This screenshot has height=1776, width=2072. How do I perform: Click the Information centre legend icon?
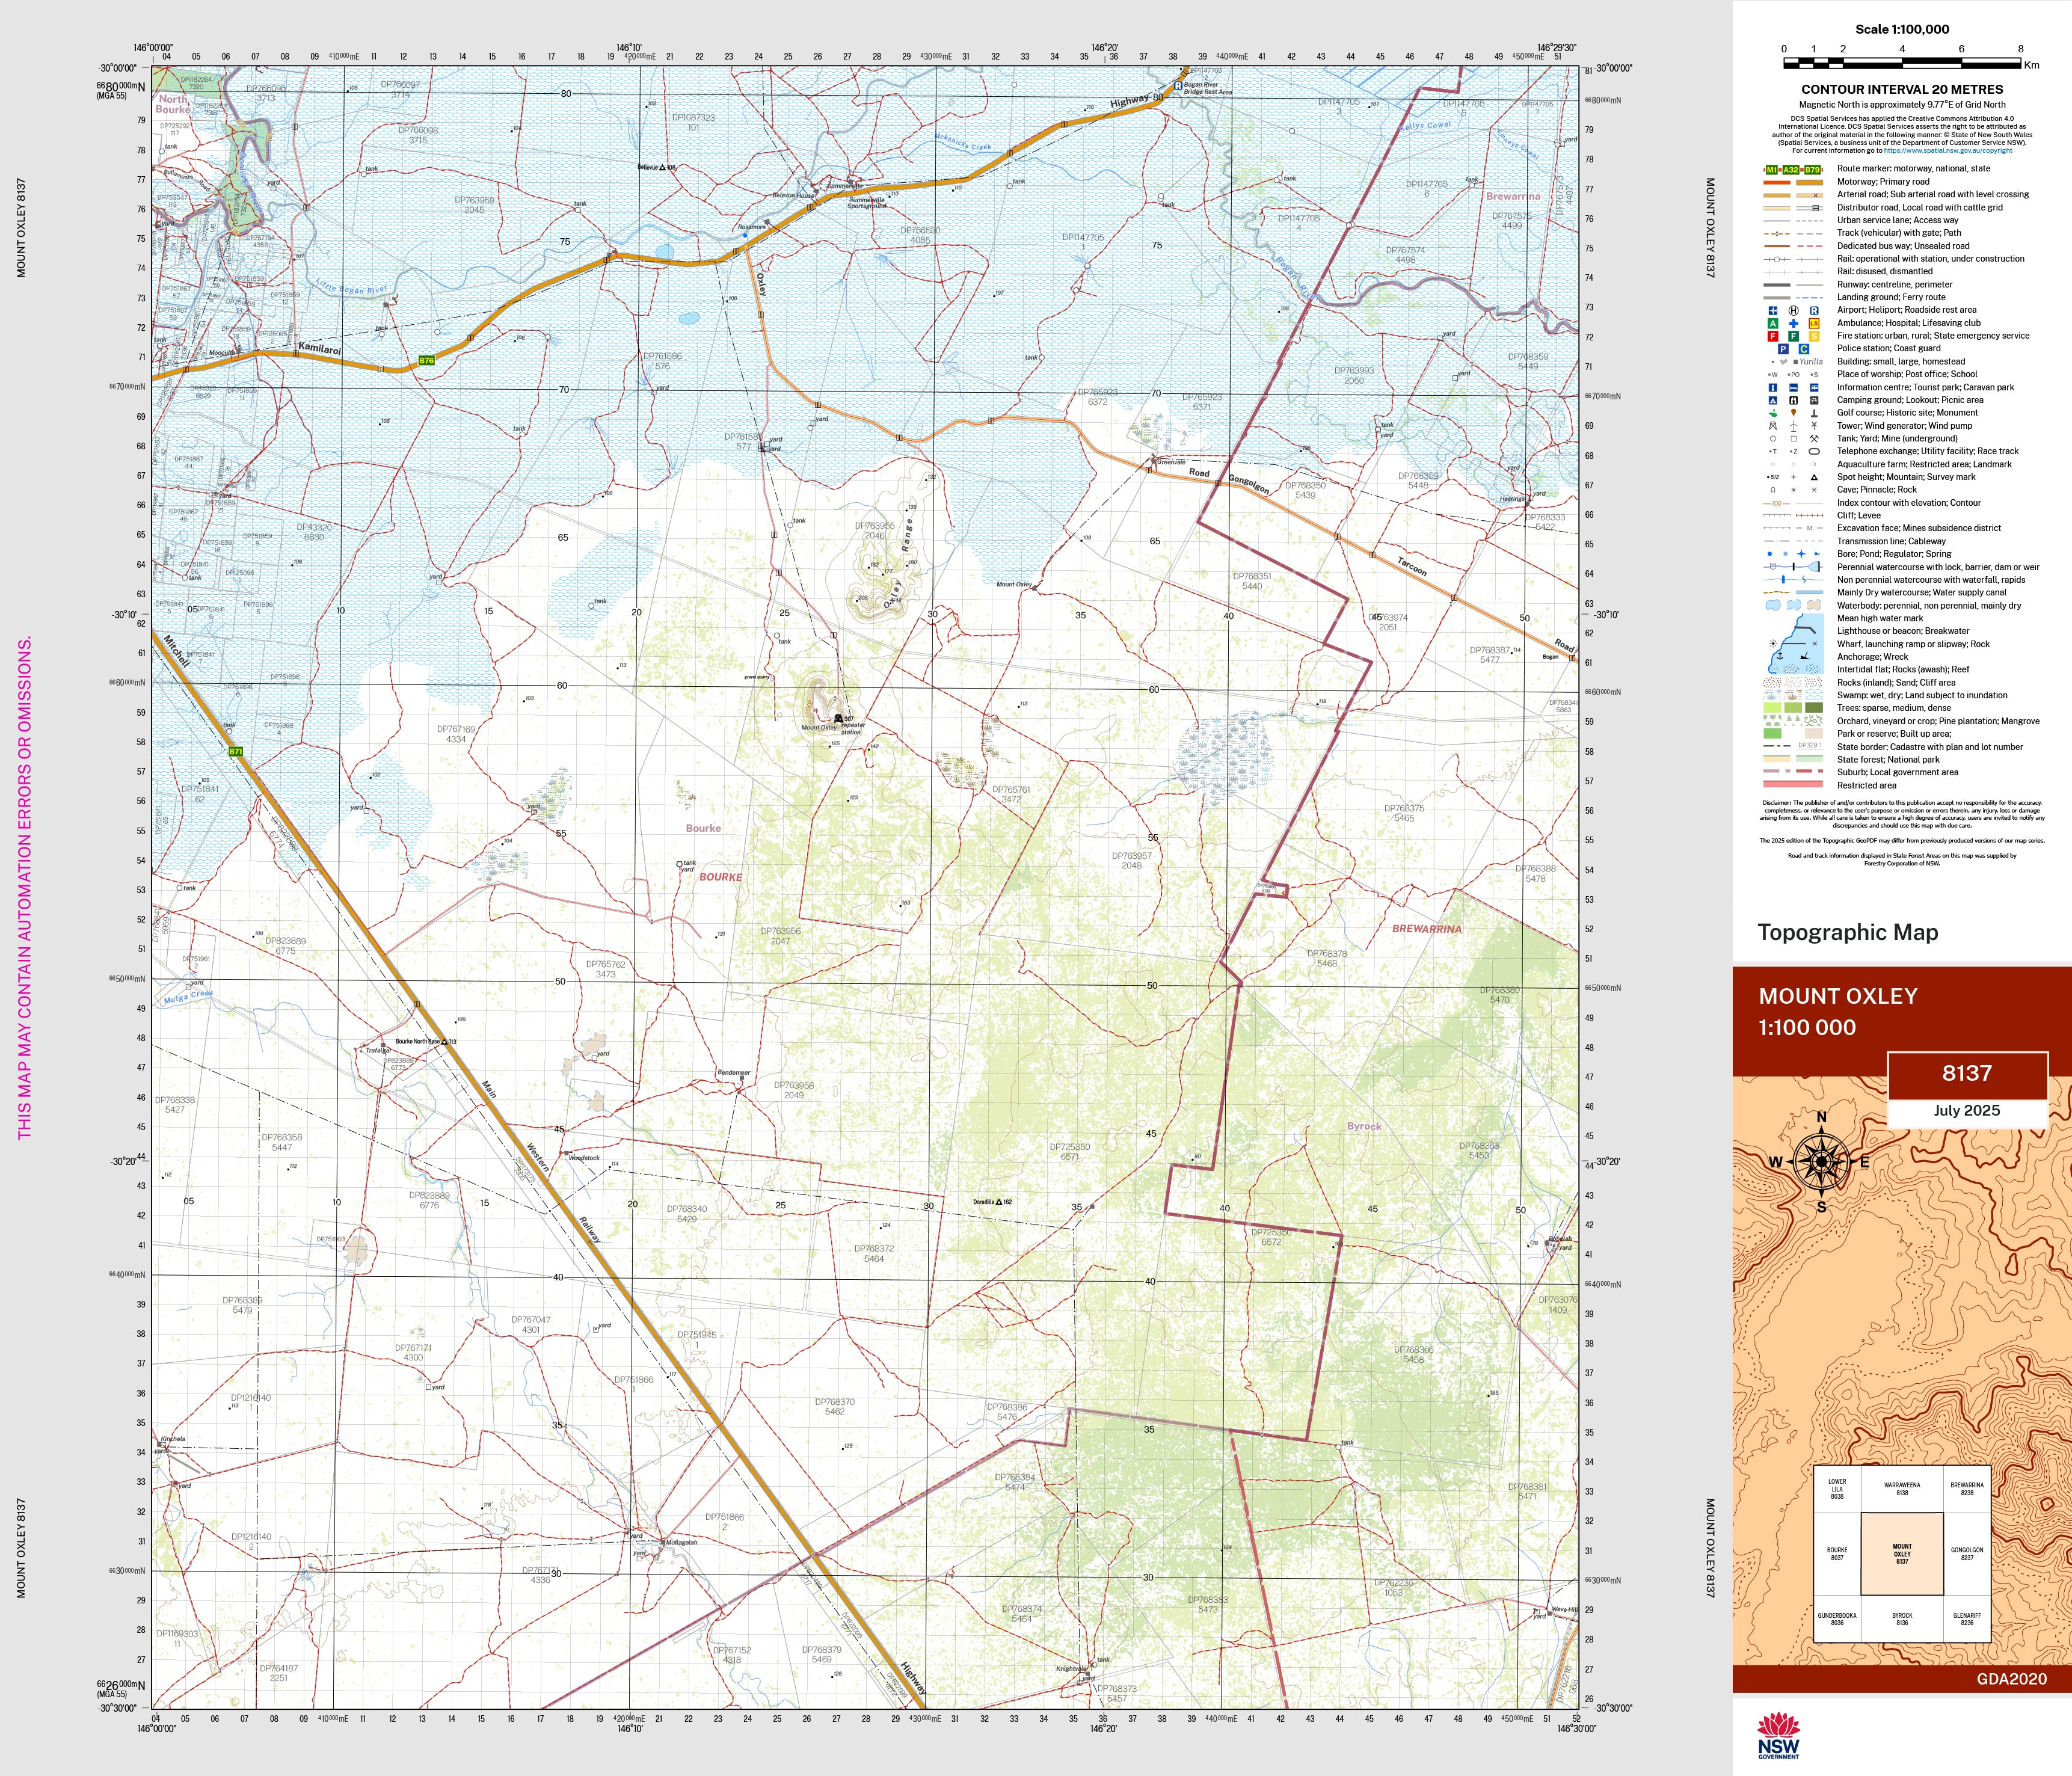click(1773, 388)
